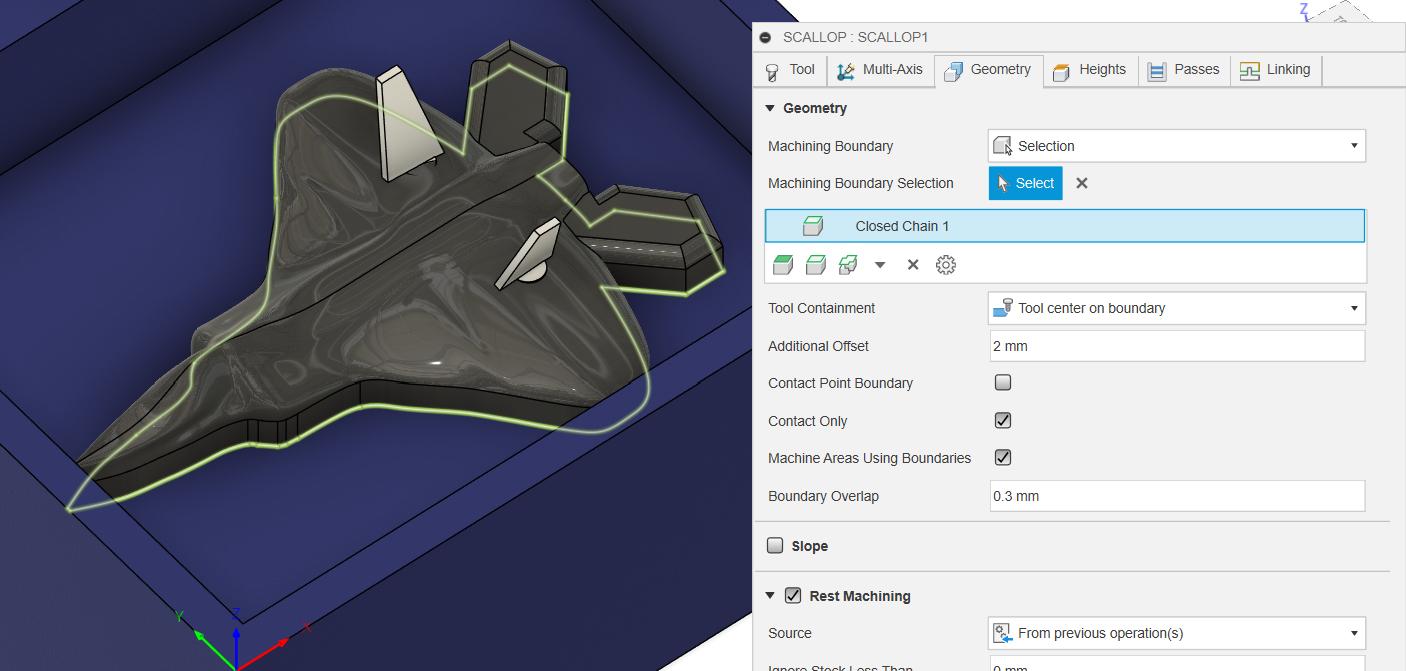Edit the Additional Offset field
Image resolution: width=1406 pixels, height=671 pixels.
tap(1177, 346)
